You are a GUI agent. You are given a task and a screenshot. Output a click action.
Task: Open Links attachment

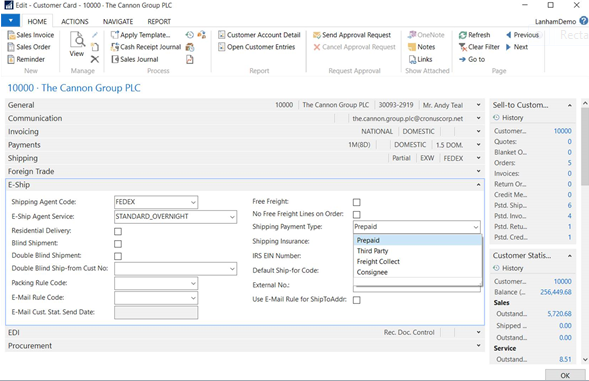coord(420,59)
